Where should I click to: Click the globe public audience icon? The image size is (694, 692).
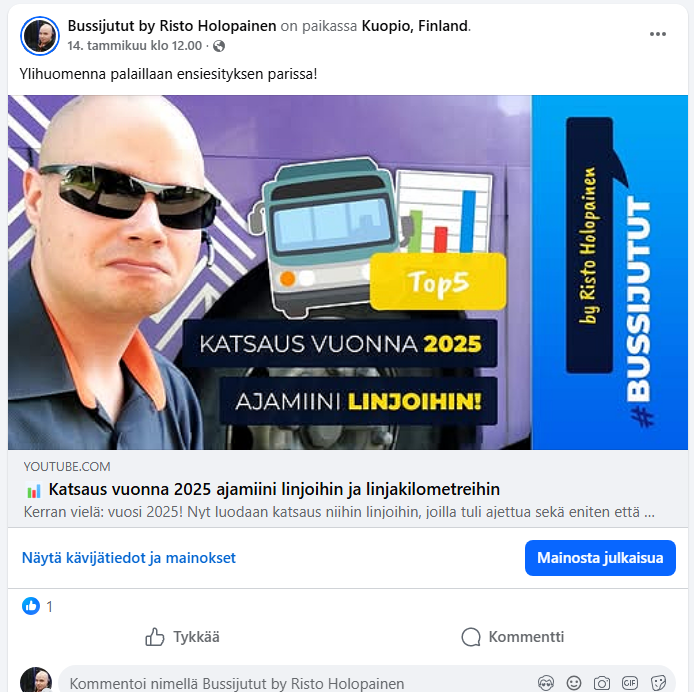219,46
